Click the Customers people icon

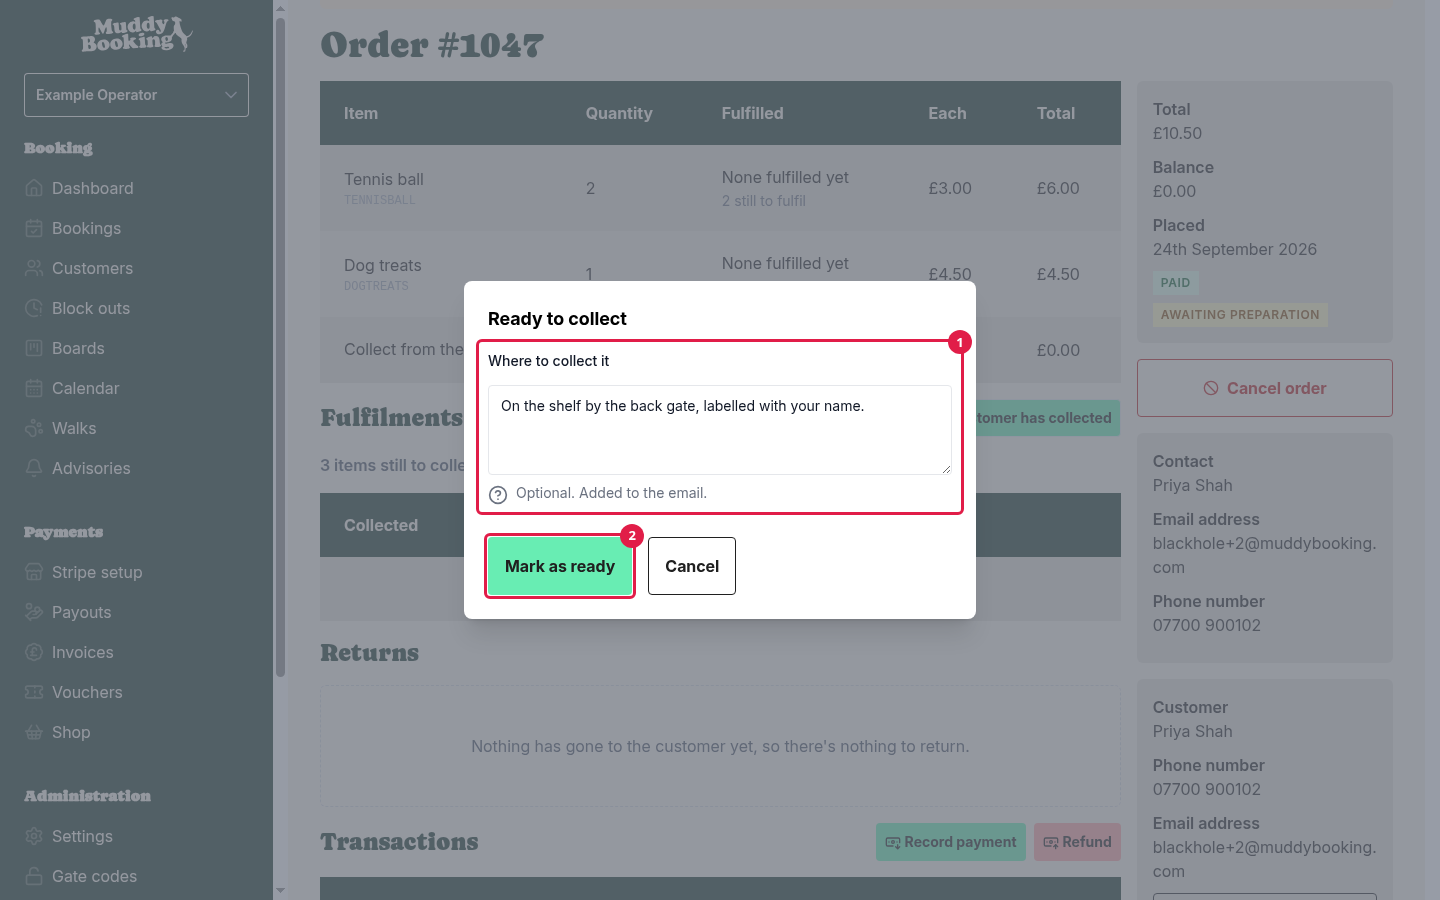tap(34, 268)
